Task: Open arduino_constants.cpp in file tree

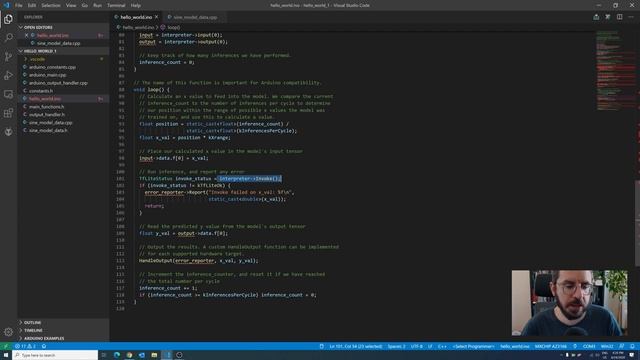Action: coord(52,67)
